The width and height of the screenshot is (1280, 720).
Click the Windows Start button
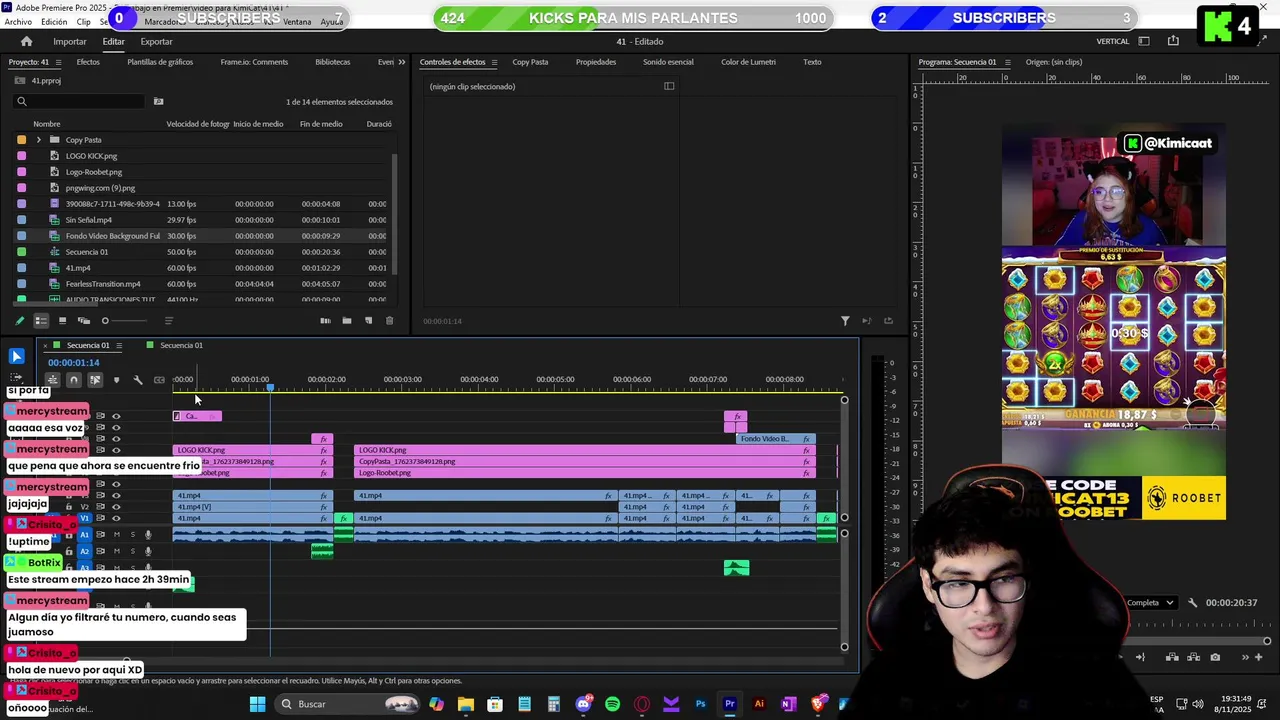tap(257, 704)
